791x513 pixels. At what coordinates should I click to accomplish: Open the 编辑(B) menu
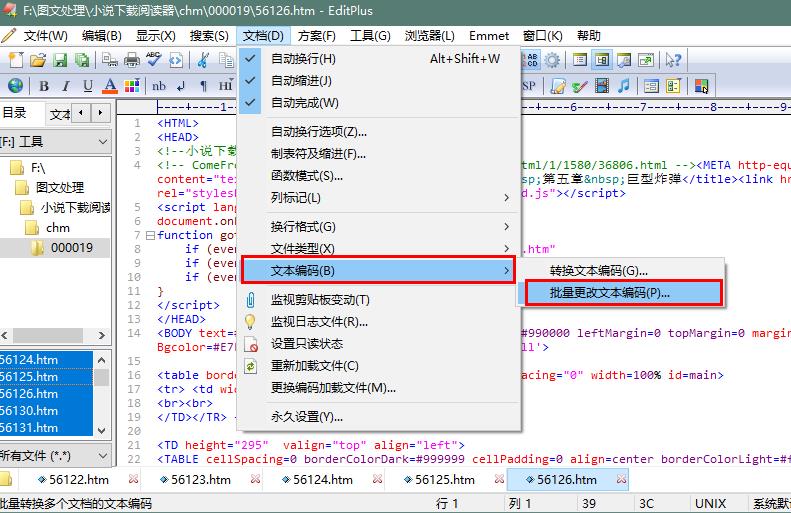click(x=101, y=36)
